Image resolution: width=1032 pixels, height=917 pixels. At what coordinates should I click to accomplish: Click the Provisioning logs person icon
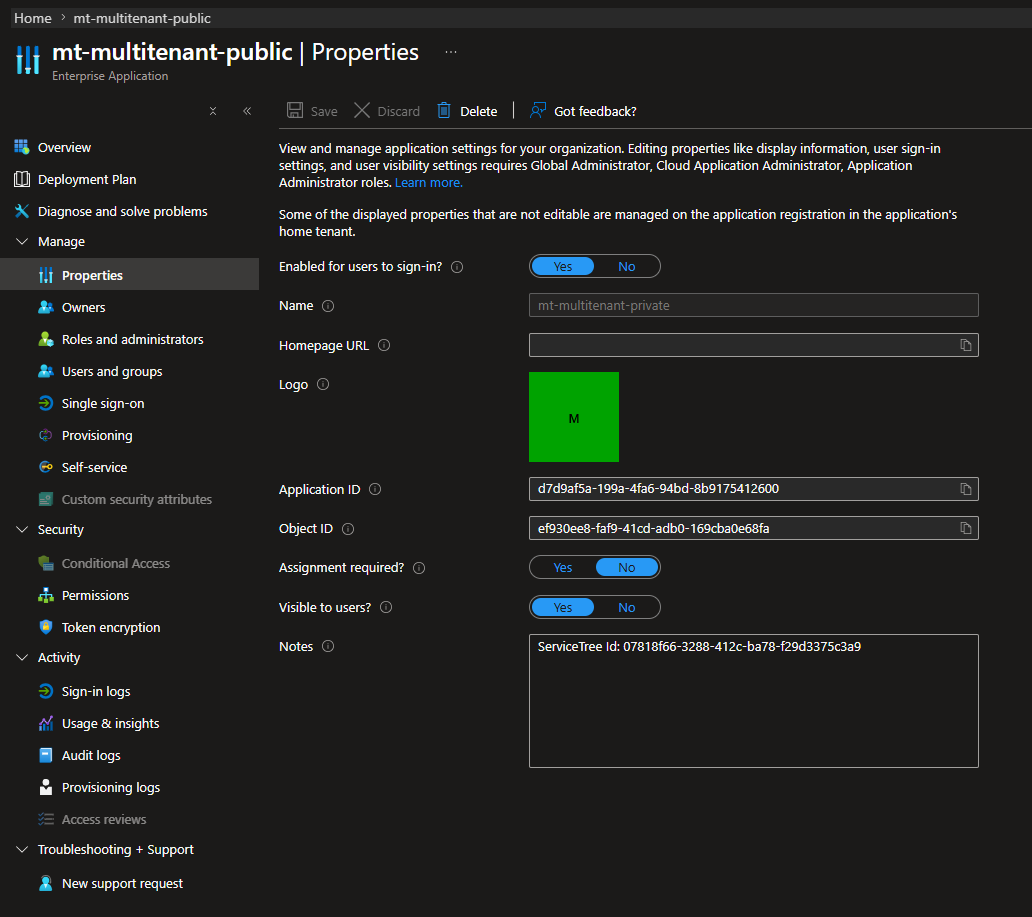click(x=45, y=787)
